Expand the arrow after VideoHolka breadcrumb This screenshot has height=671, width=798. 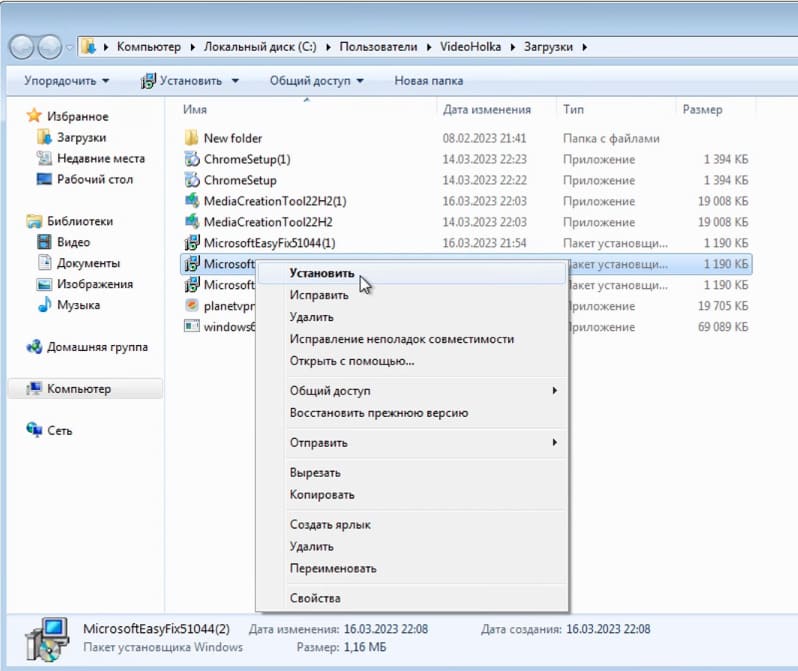tap(512, 47)
